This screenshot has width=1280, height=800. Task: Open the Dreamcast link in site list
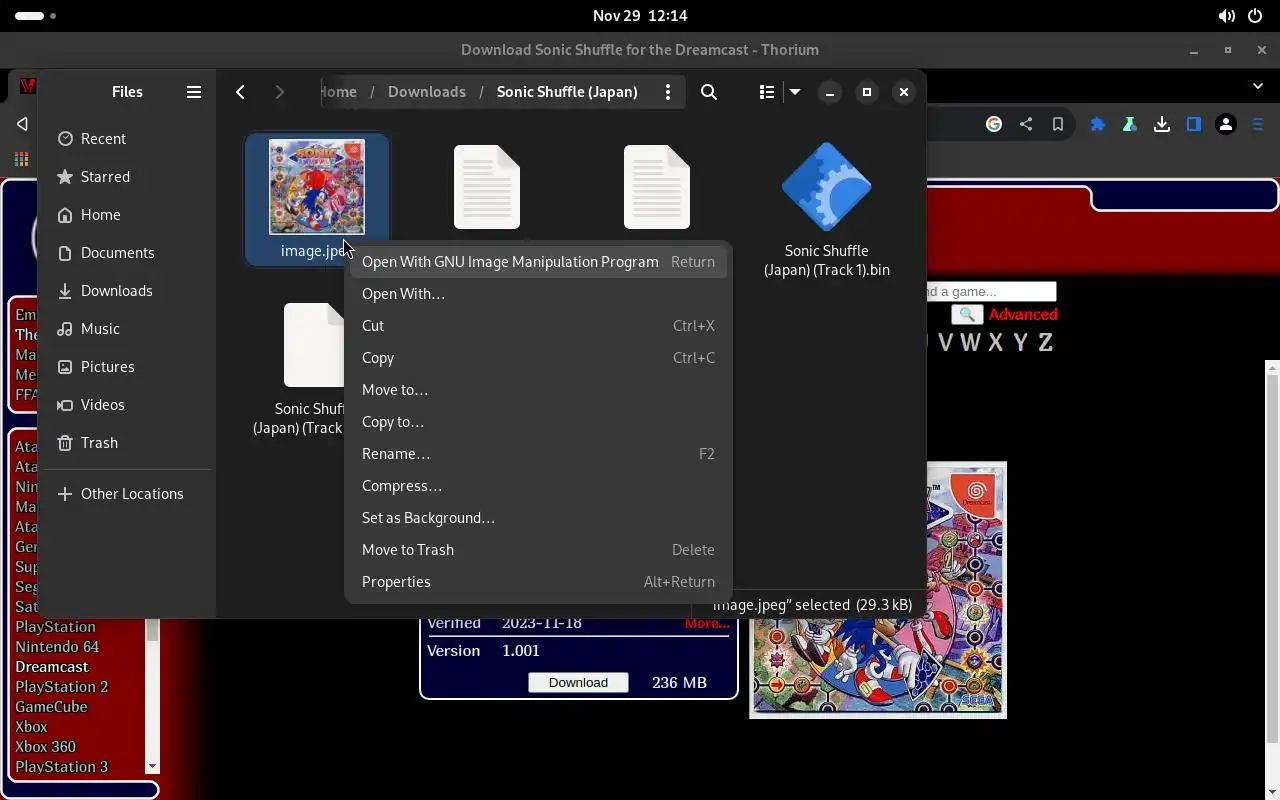click(52, 667)
